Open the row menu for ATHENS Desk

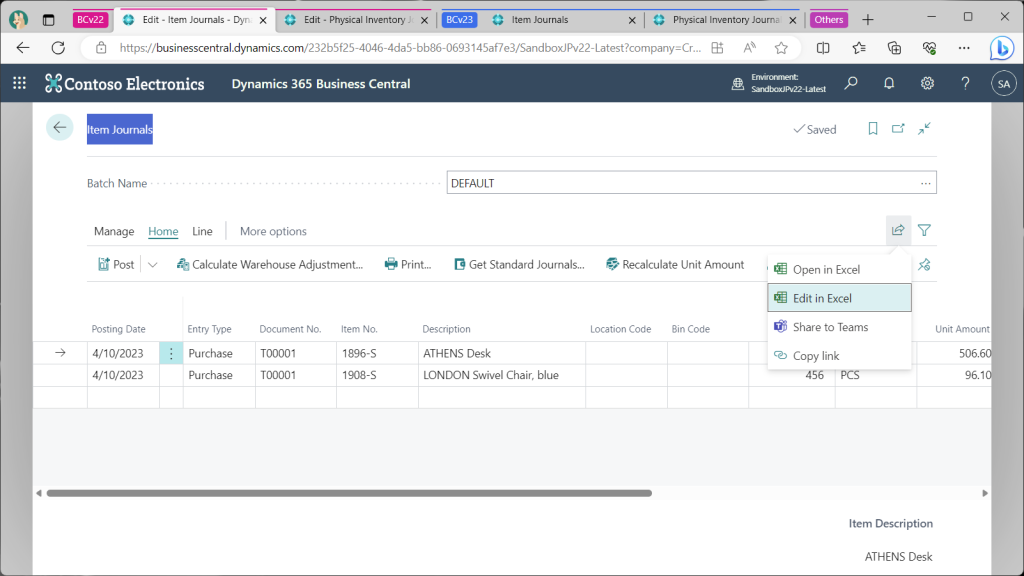[x=171, y=353]
